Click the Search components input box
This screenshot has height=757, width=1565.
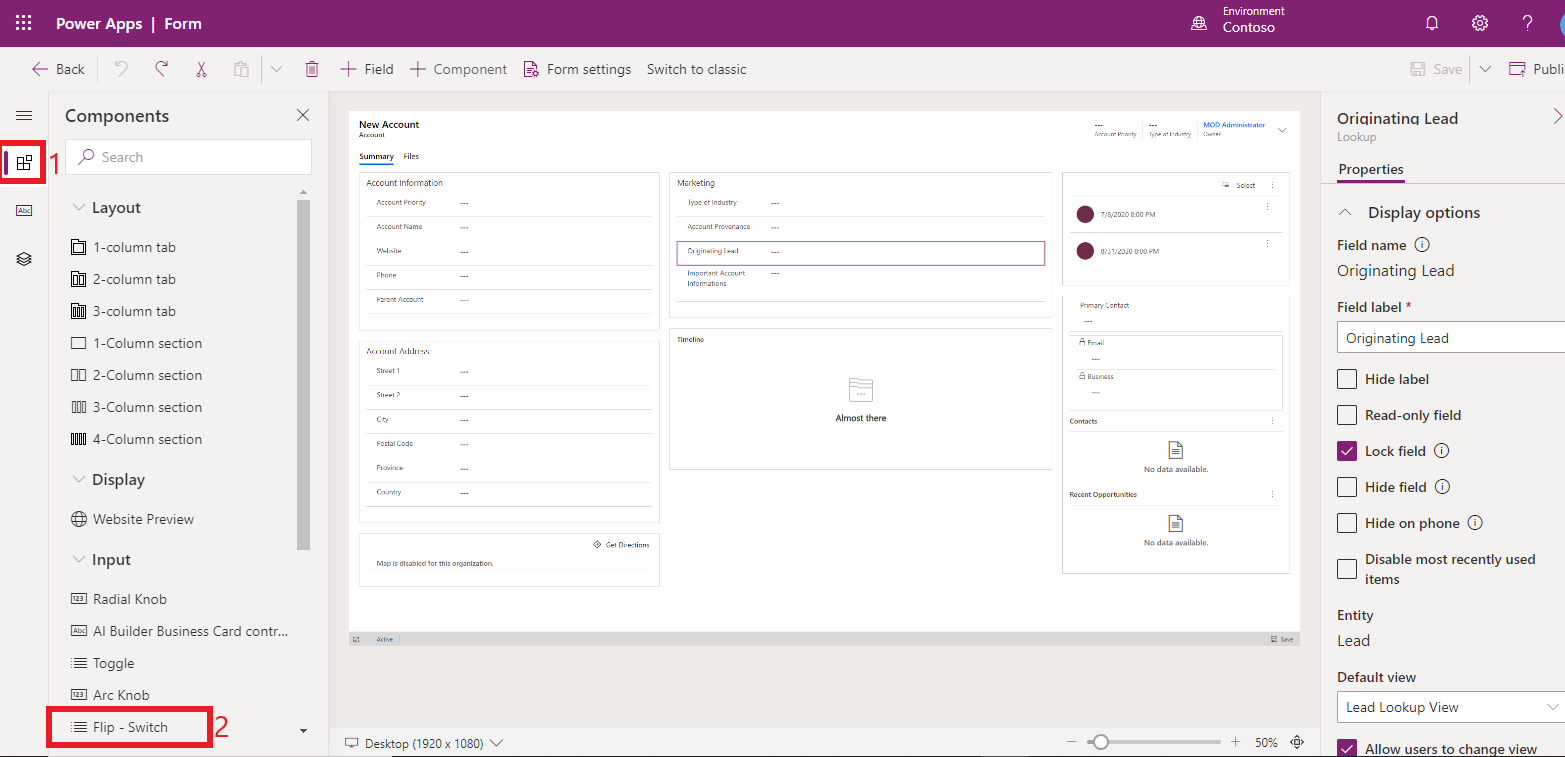click(189, 157)
